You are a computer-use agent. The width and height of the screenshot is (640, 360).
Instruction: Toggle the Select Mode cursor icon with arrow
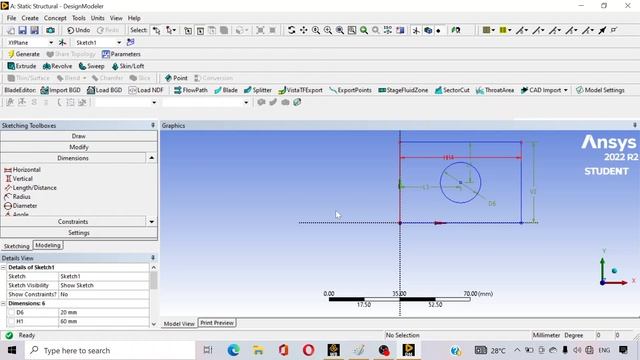[x=170, y=30]
